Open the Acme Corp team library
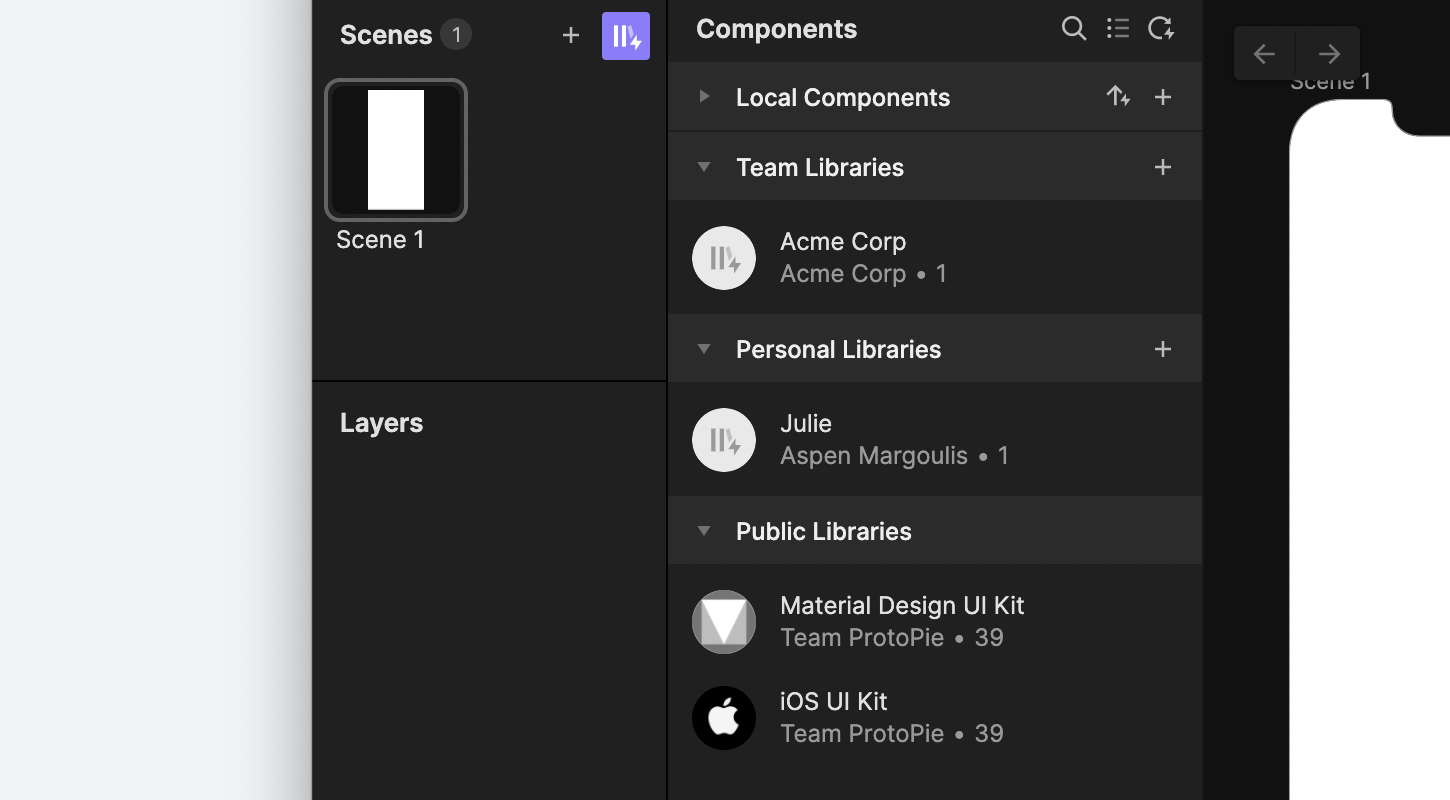1450x800 pixels. 843,257
